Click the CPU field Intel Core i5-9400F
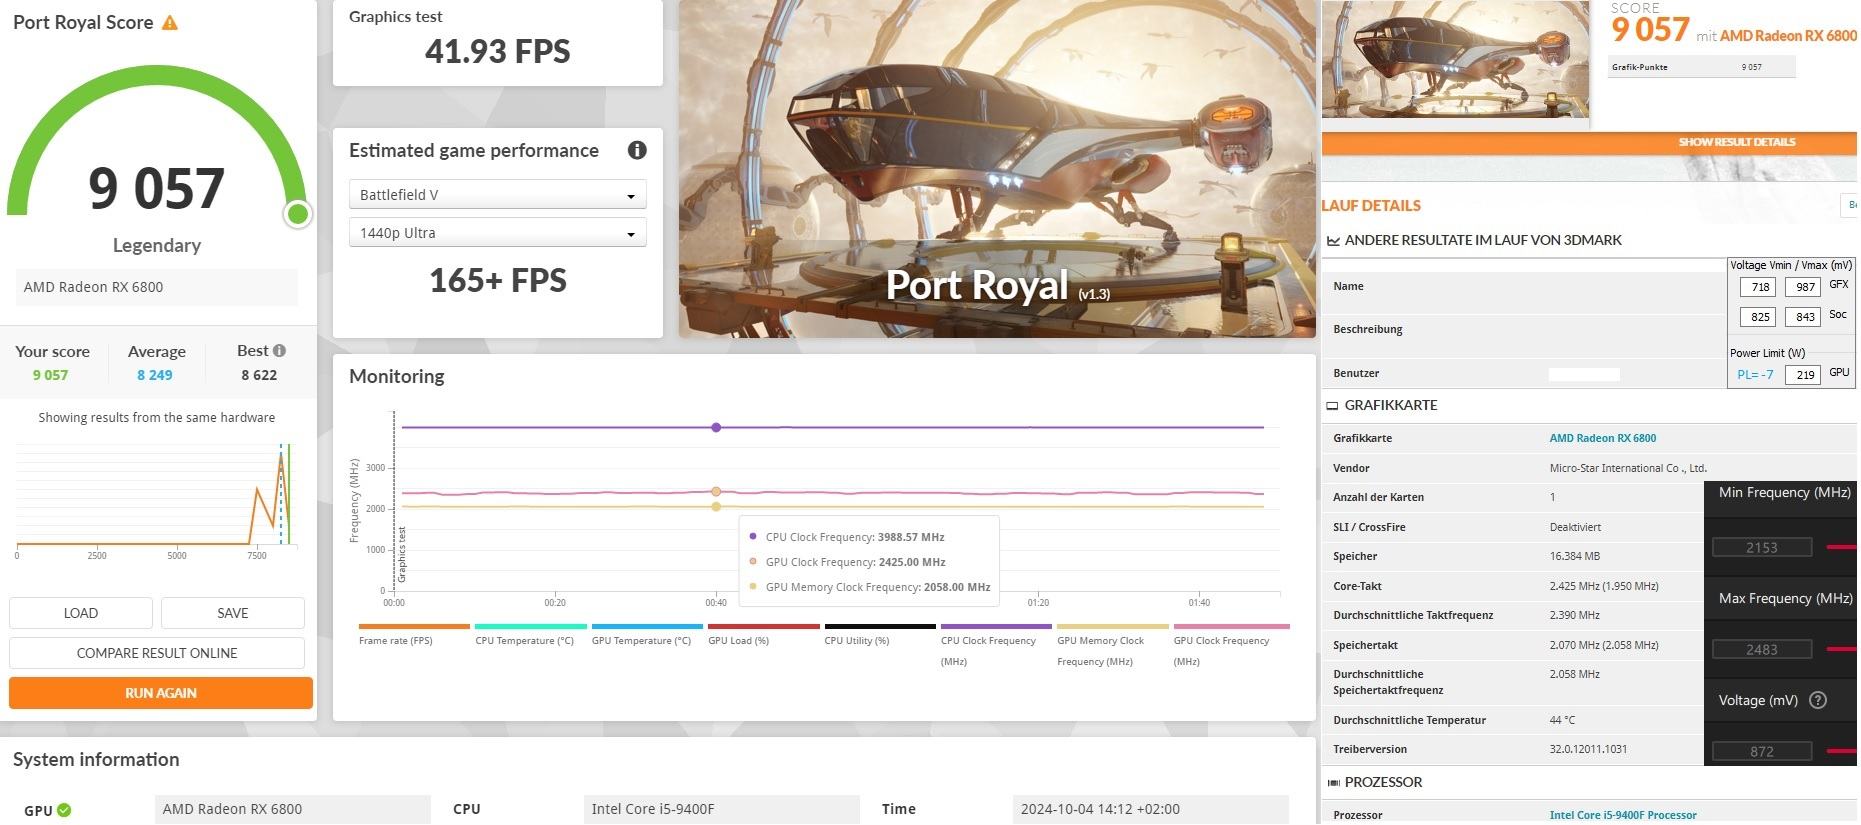This screenshot has height=825, width=1861. (x=721, y=809)
